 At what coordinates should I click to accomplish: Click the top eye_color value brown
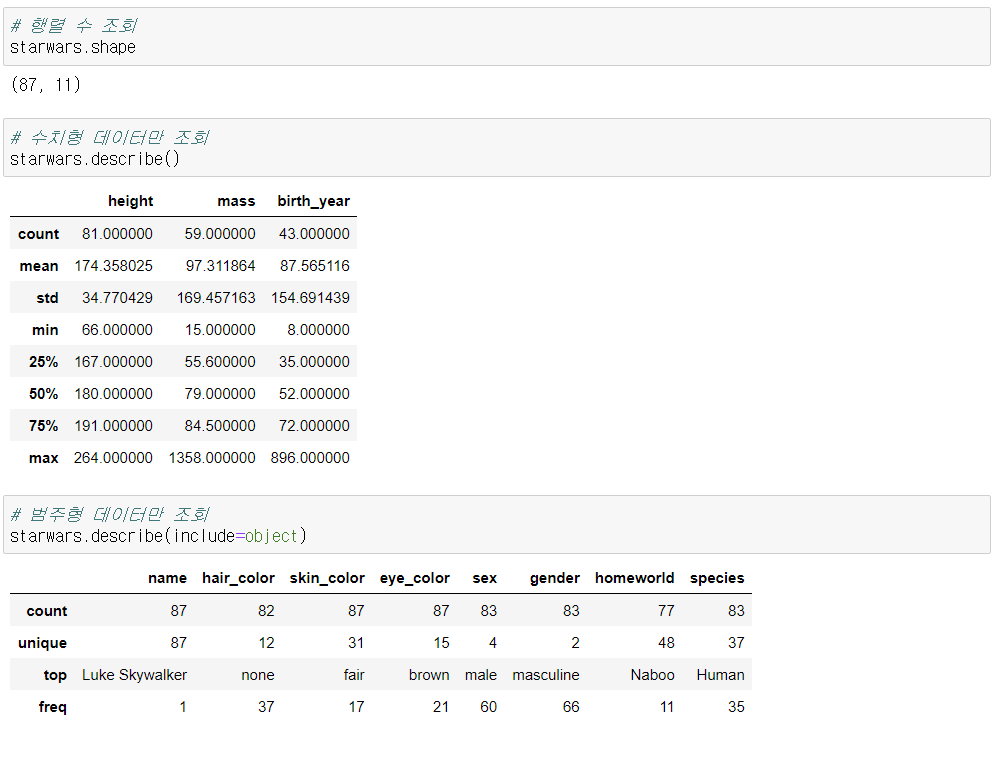pyautogui.click(x=429, y=675)
